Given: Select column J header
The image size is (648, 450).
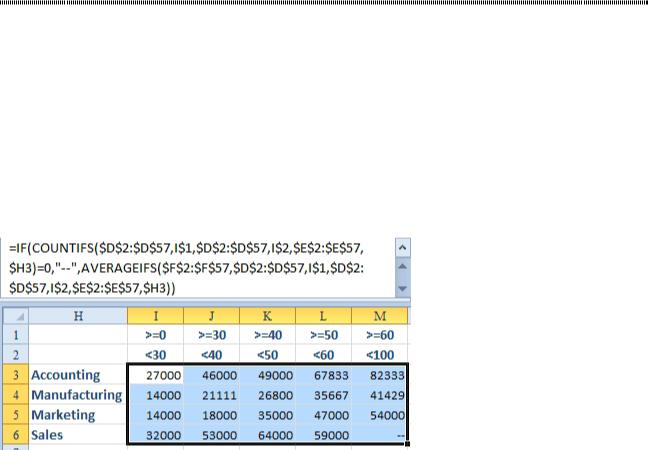Looking at the screenshot, I should tap(212, 316).
